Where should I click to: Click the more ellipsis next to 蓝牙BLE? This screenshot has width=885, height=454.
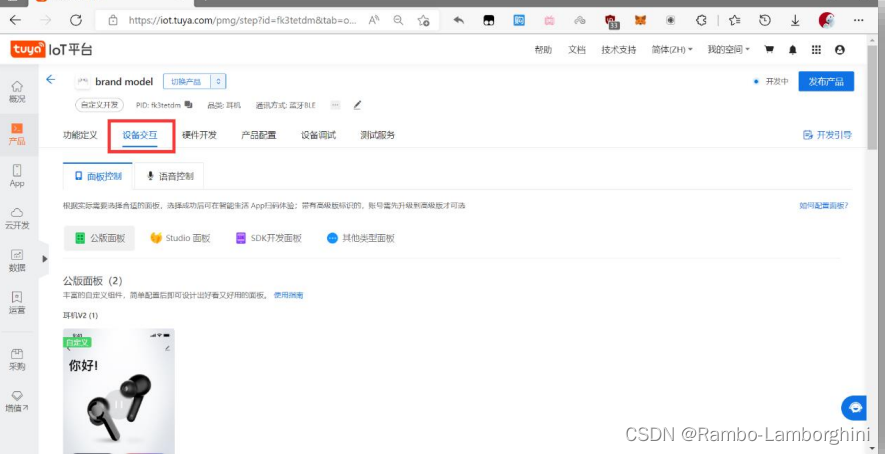pos(335,104)
